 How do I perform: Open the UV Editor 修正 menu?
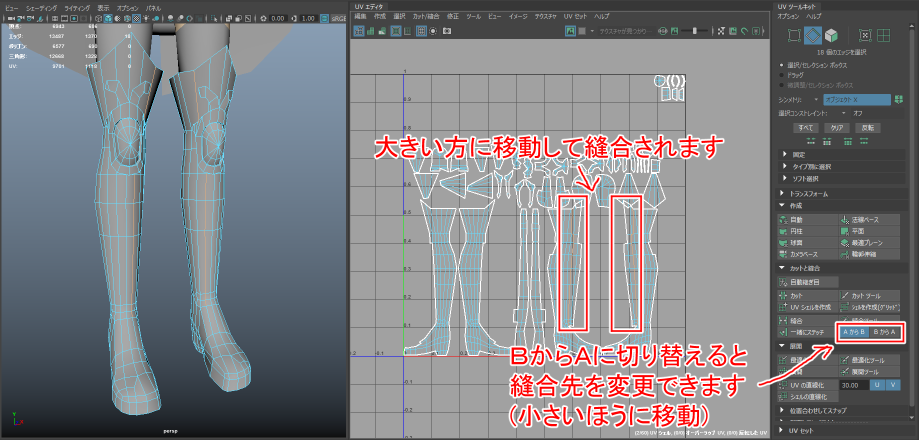(452, 16)
